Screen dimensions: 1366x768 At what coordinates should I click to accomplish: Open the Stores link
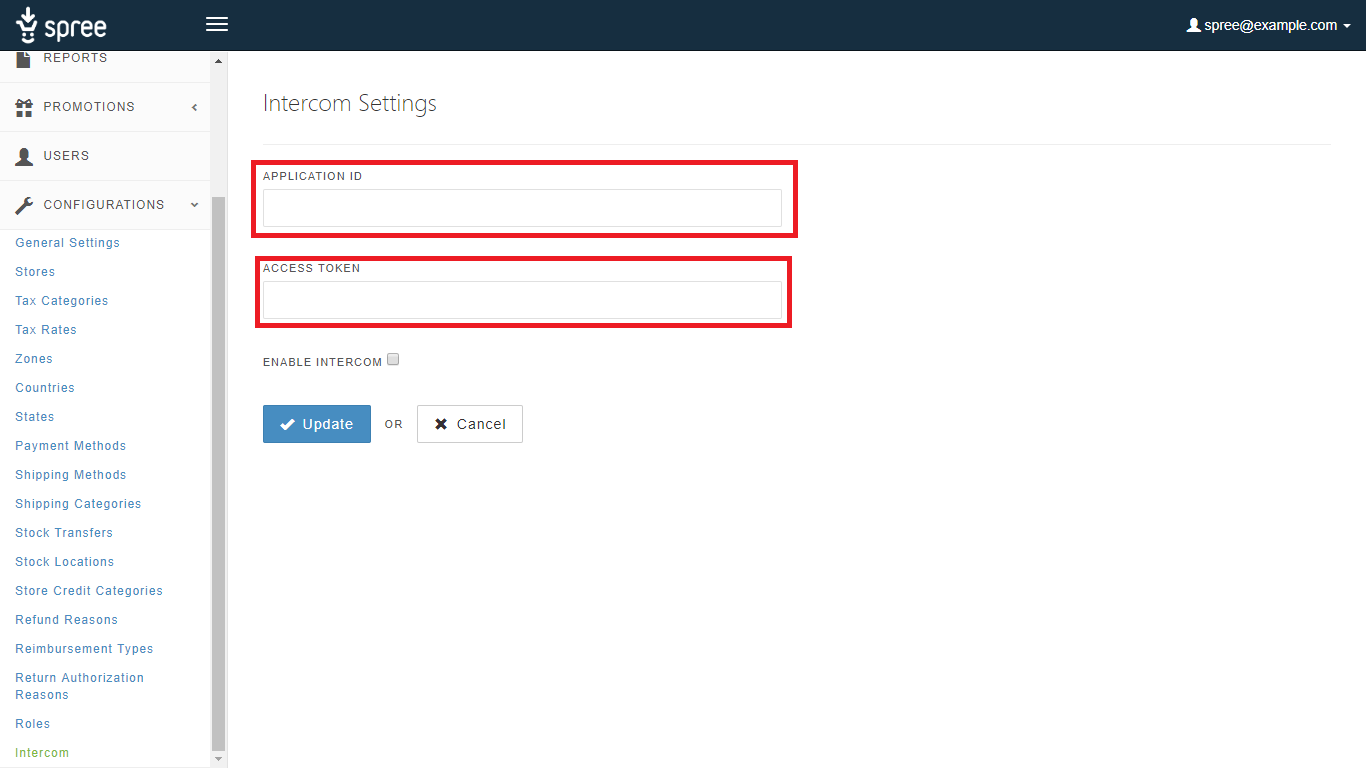click(x=35, y=272)
